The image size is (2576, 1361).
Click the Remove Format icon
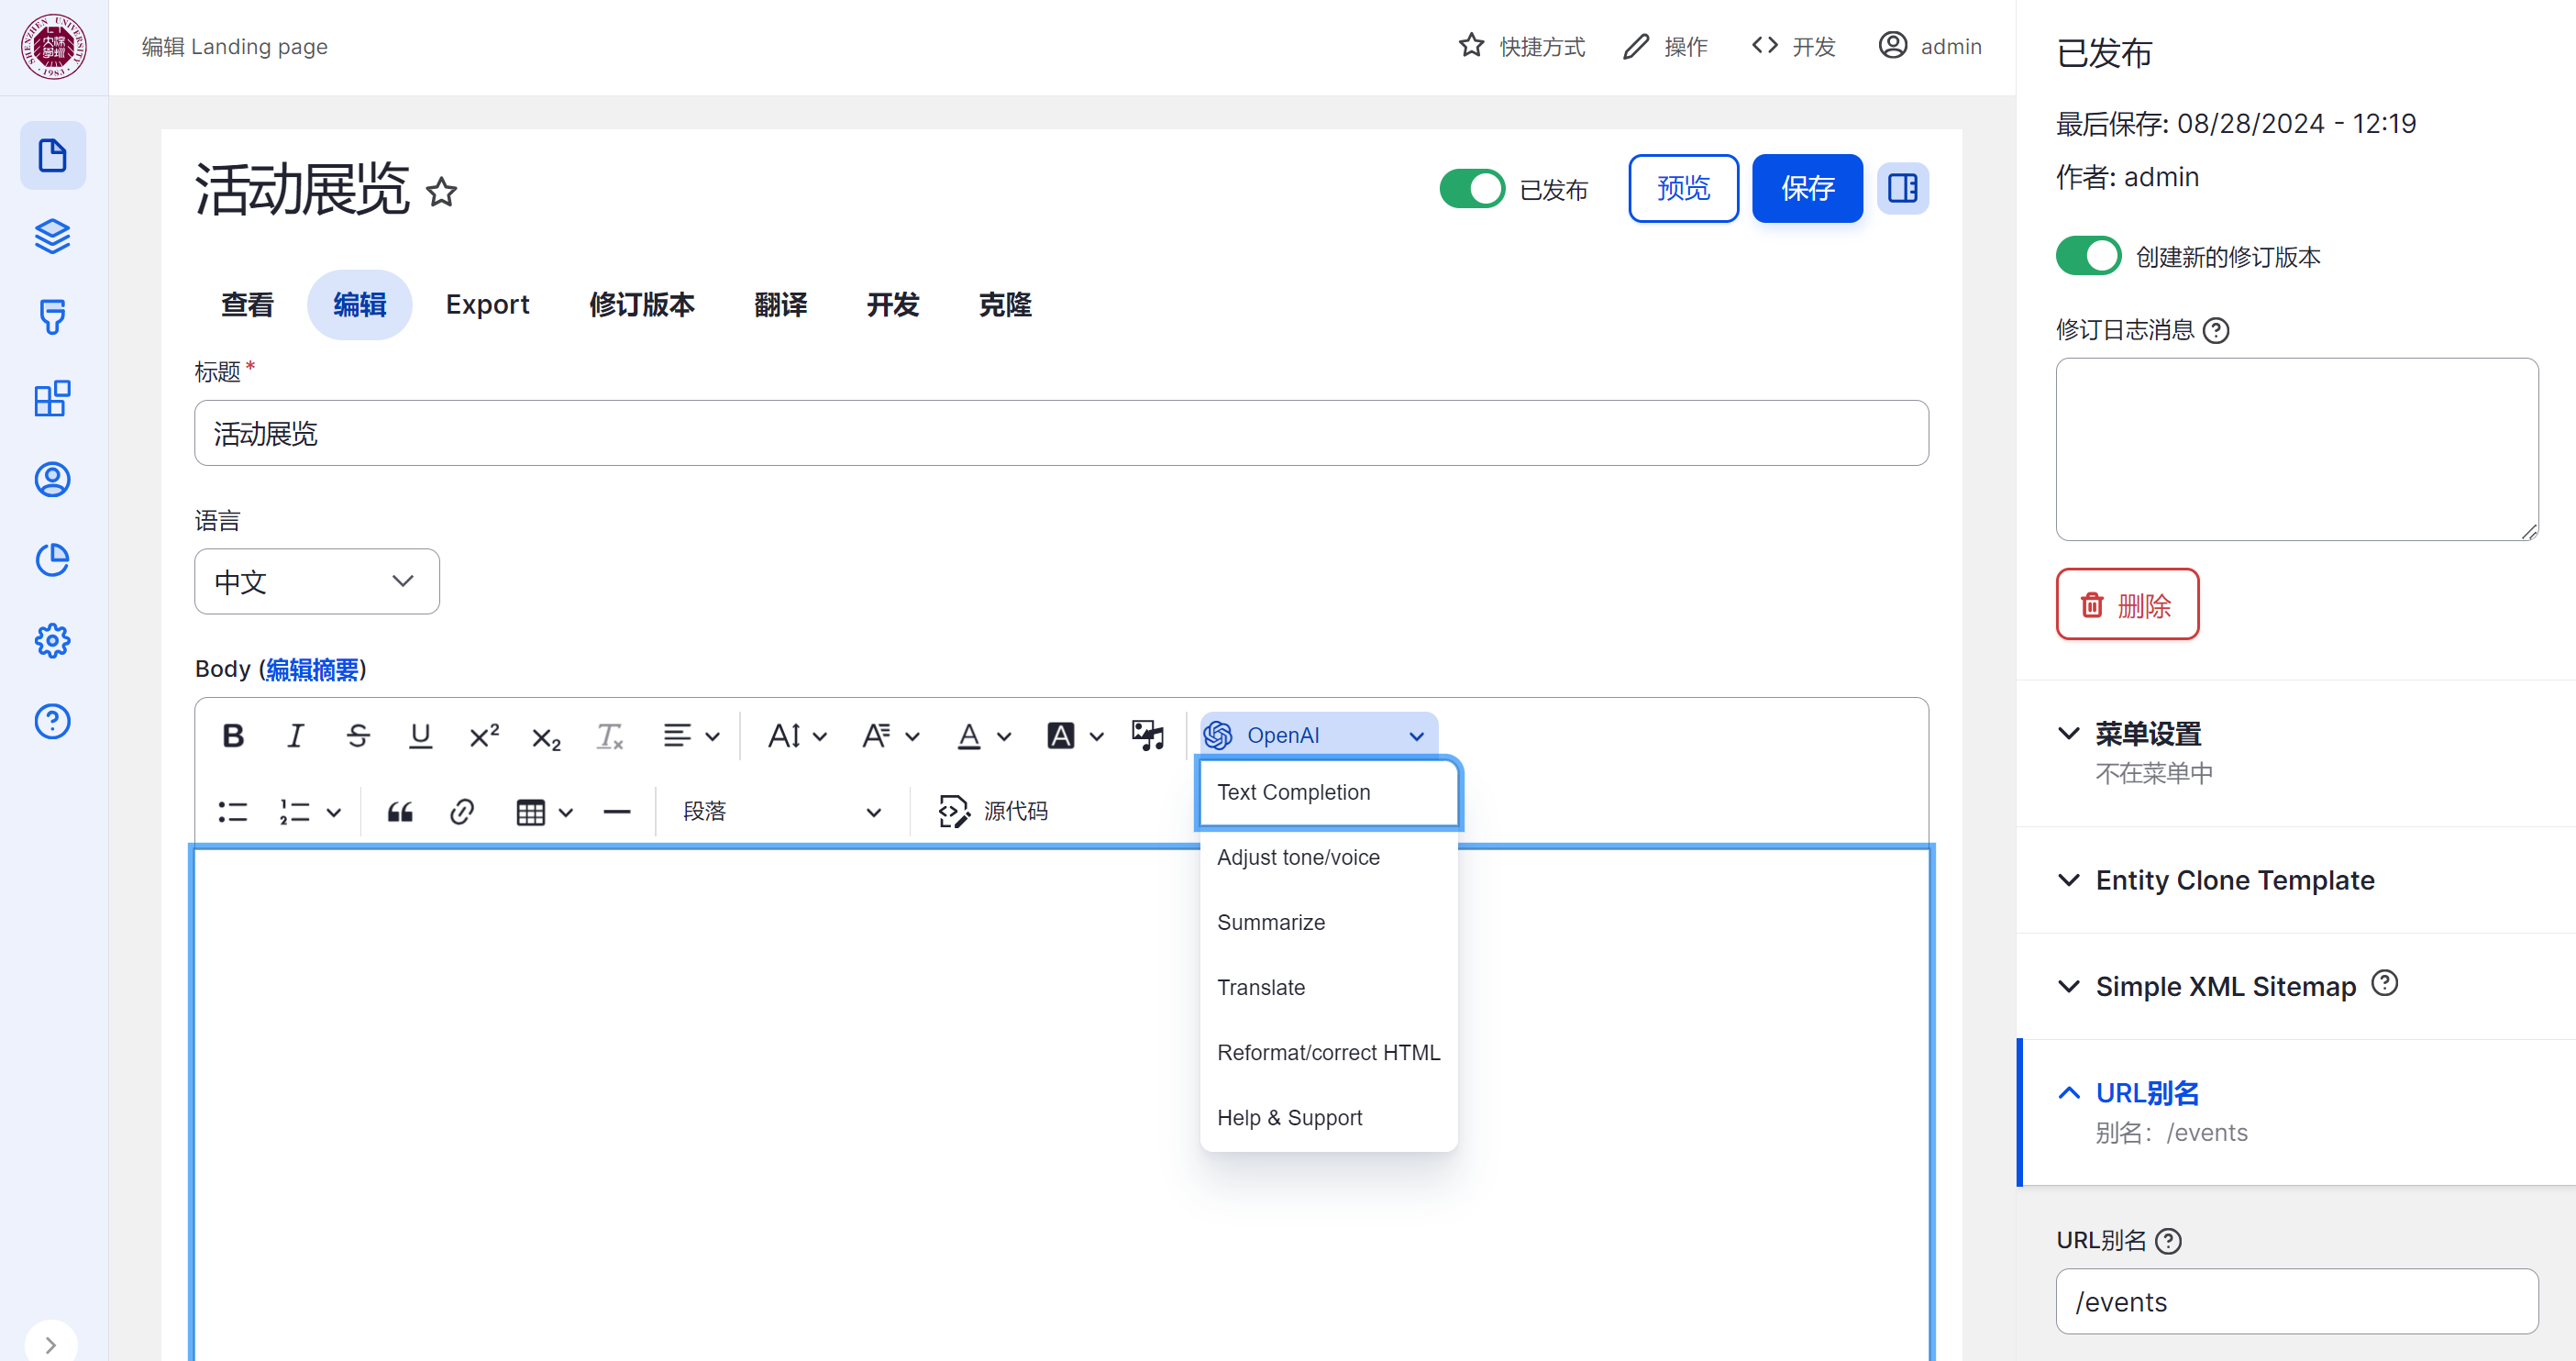(609, 736)
